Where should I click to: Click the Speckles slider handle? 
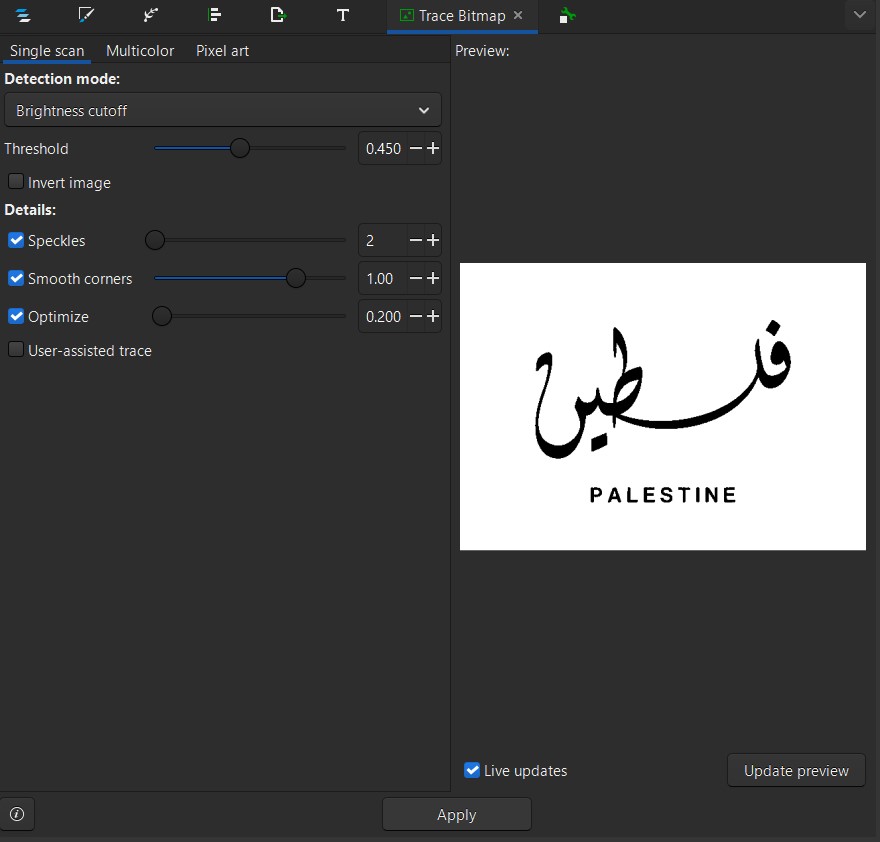click(155, 240)
